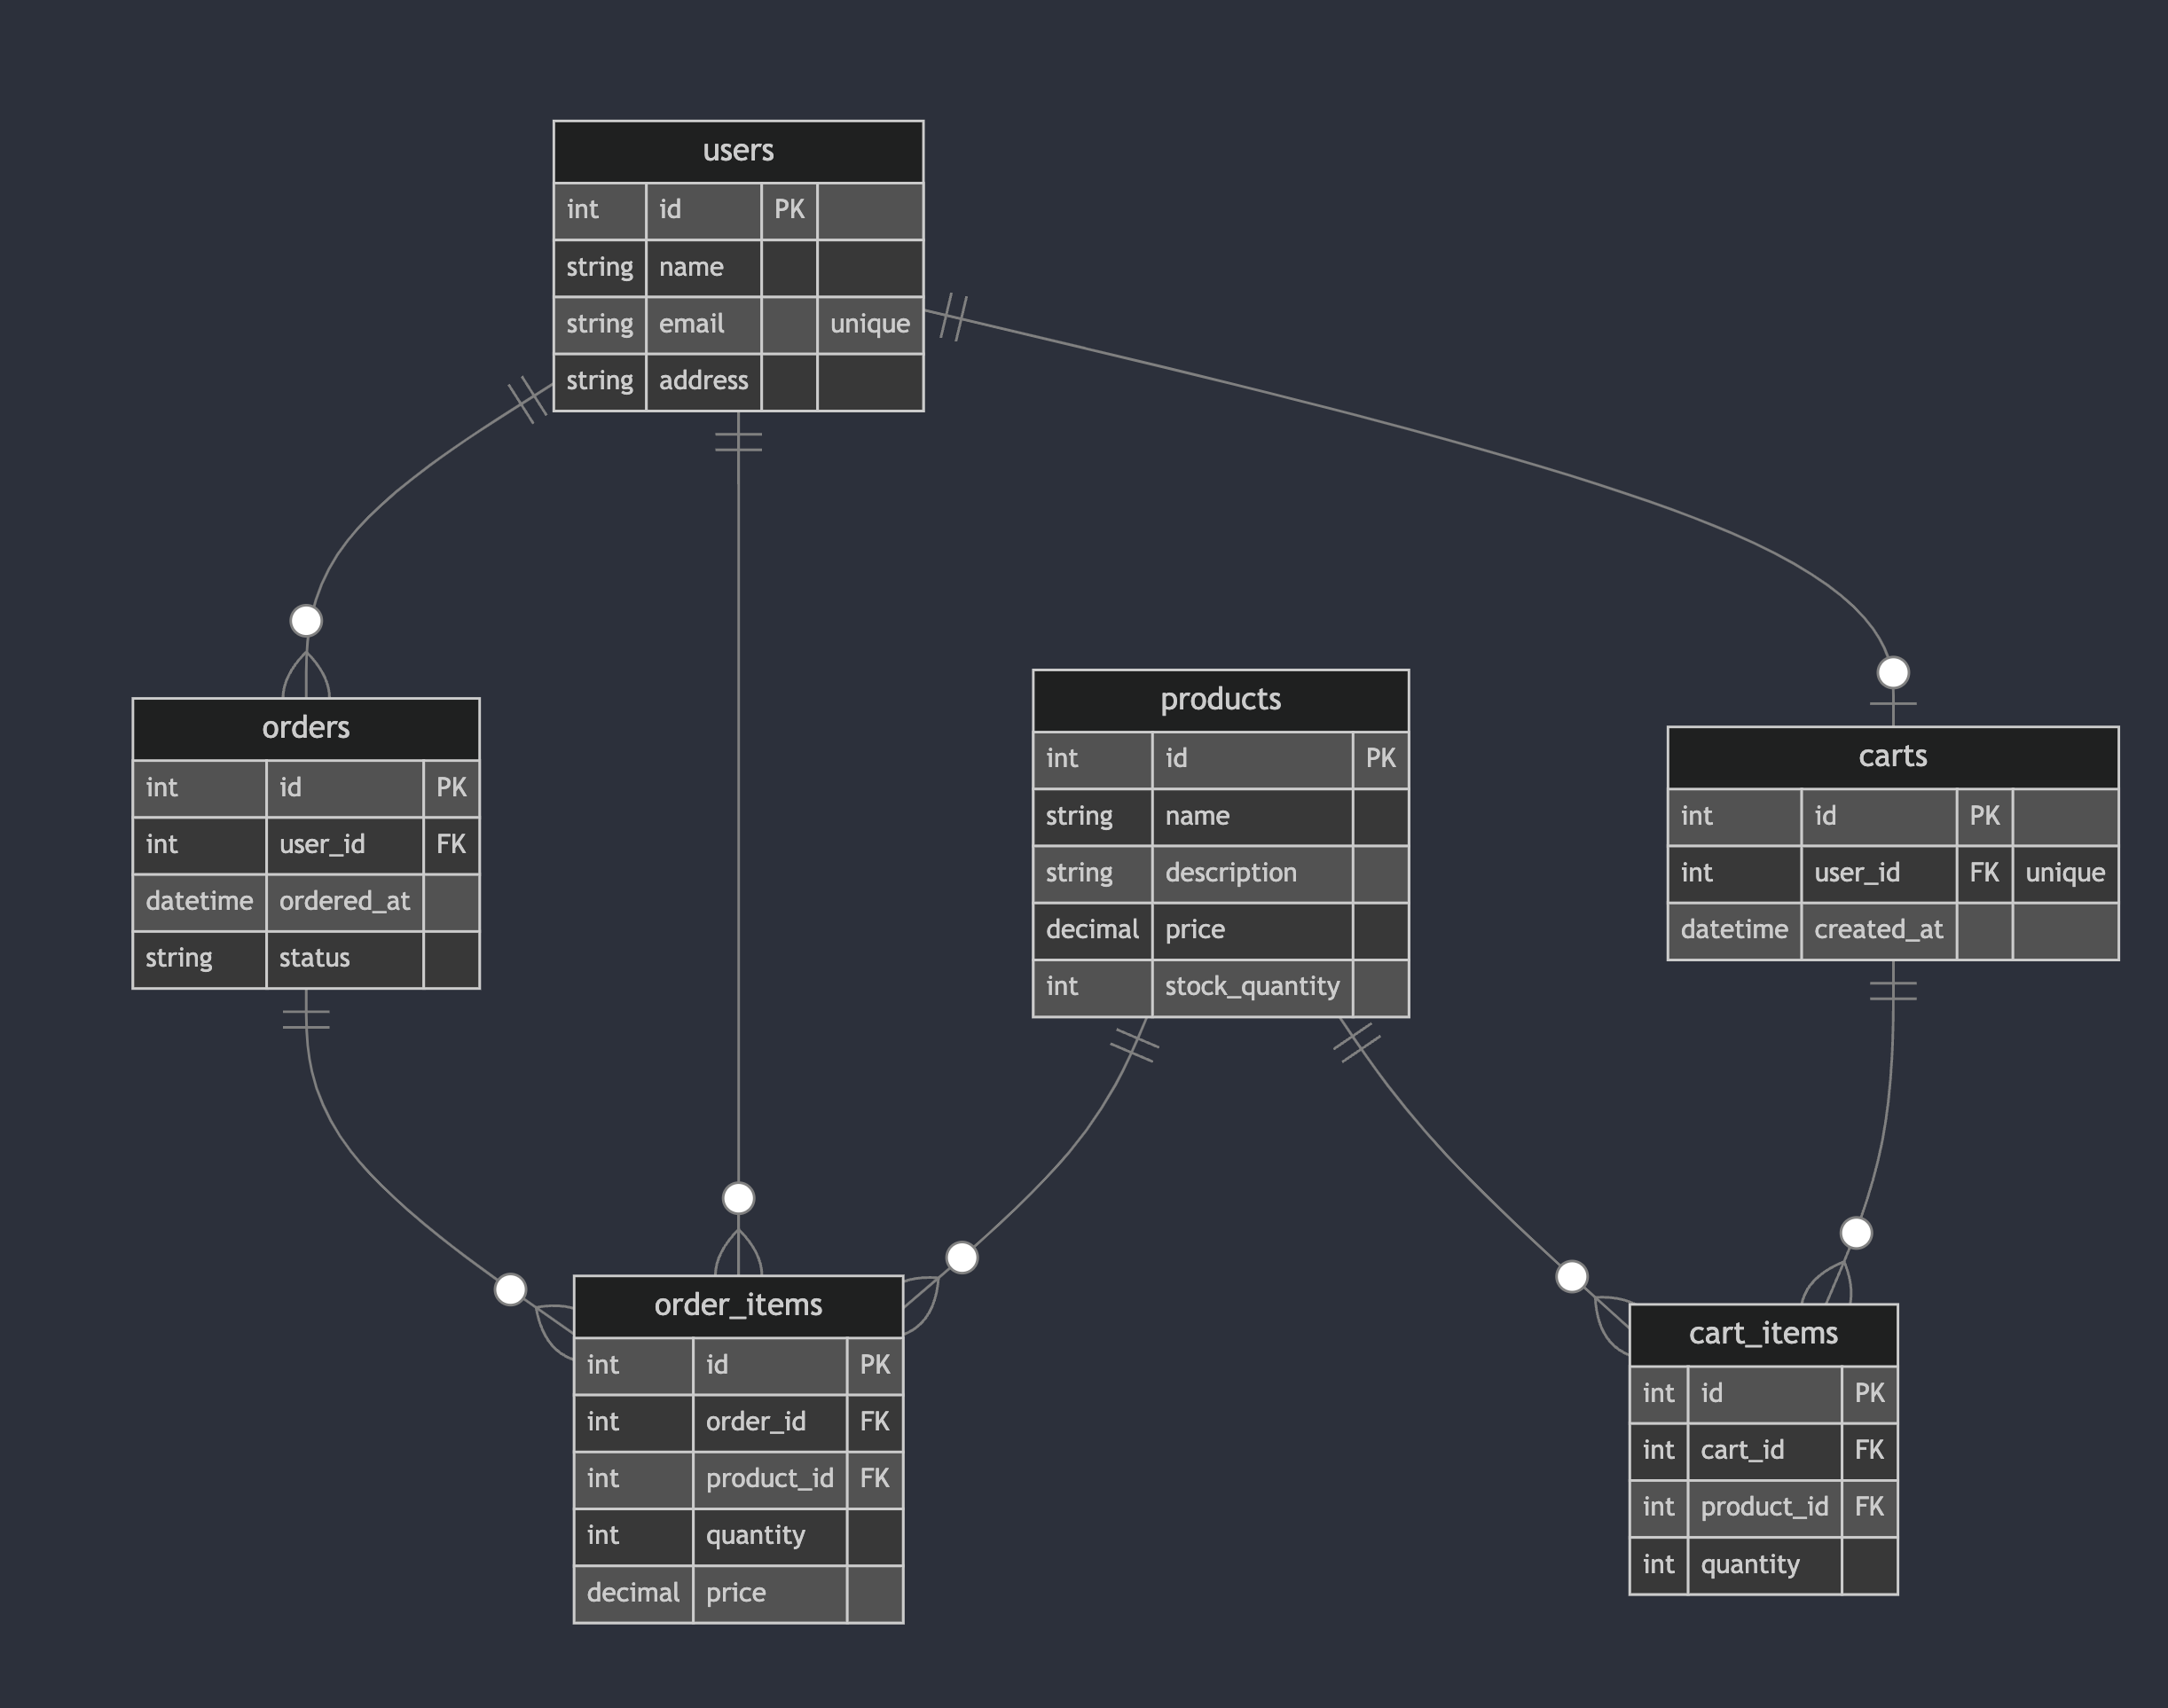Click double-bar marker below users table
The width and height of the screenshot is (2168, 1708).
738,442
